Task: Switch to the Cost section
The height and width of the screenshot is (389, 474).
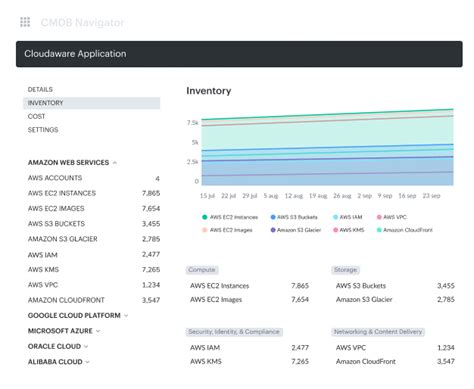Action: [36, 116]
